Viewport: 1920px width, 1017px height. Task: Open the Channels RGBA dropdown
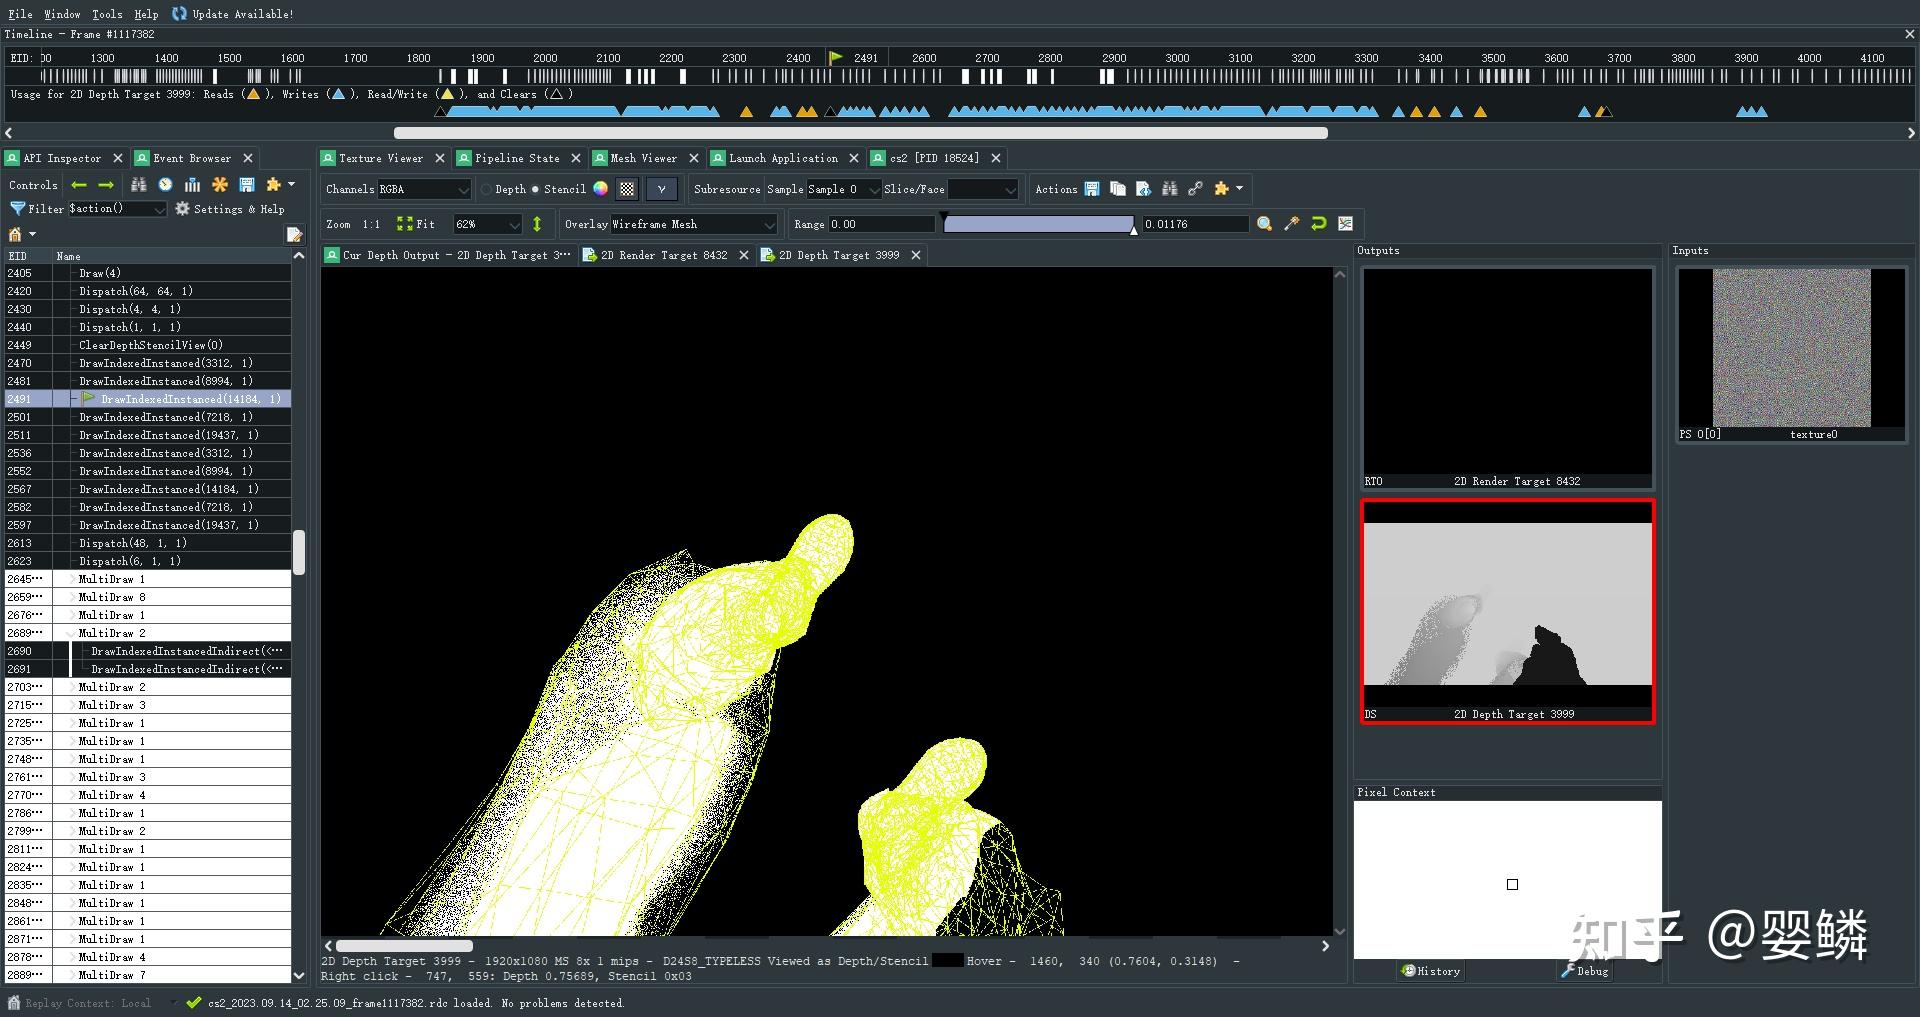424,189
